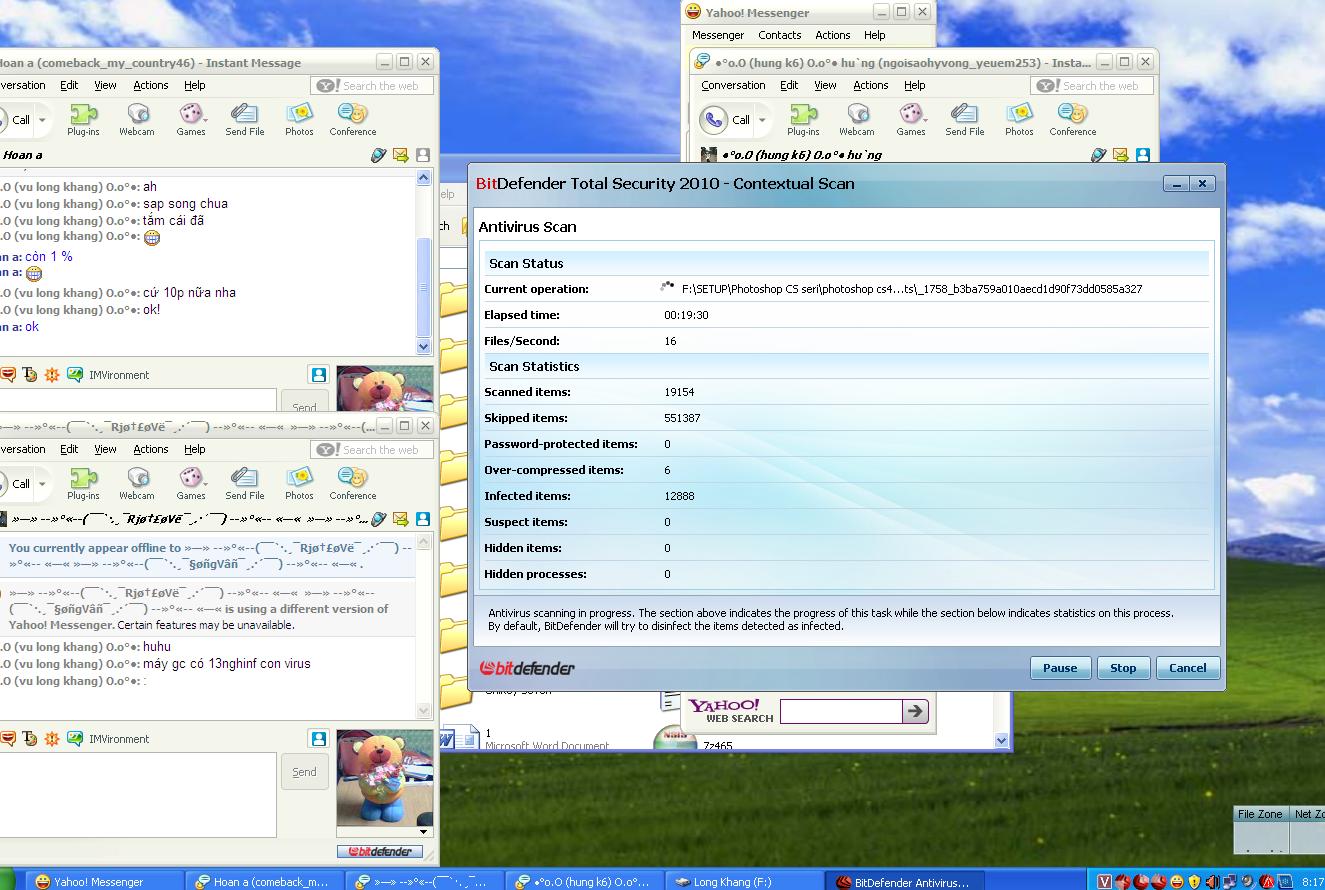Open Plug-ins in the Hoan a chat window
The height and width of the screenshot is (890, 1325).
click(x=83, y=119)
